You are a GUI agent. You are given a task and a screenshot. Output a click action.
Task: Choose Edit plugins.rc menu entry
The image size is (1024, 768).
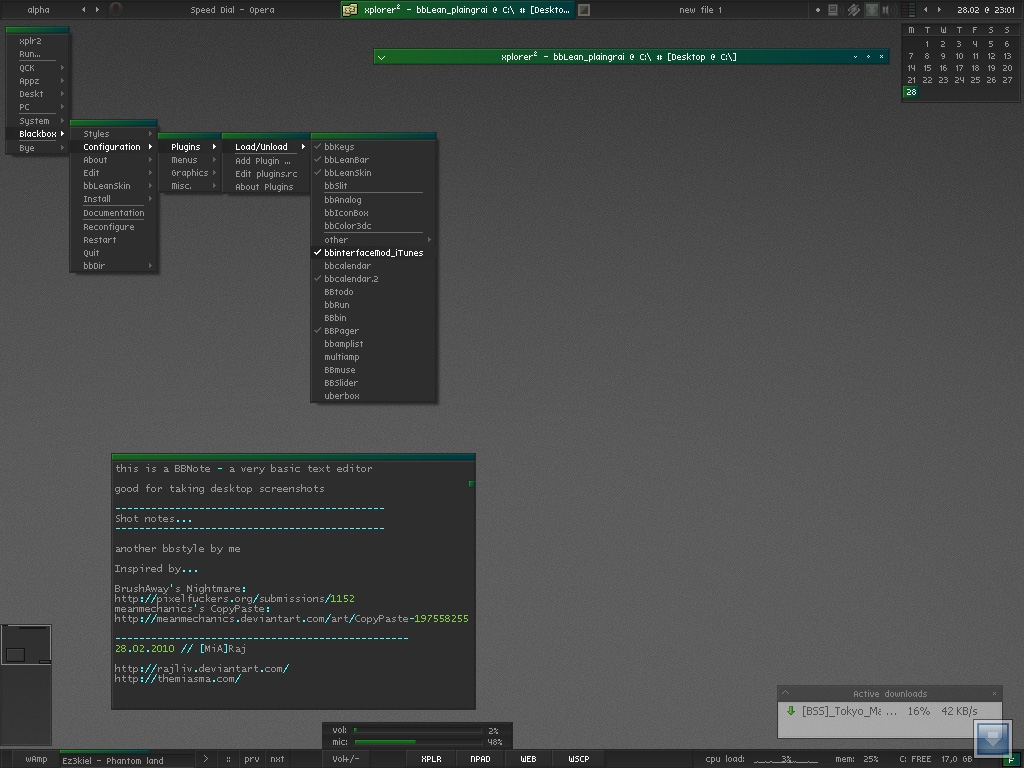266,174
